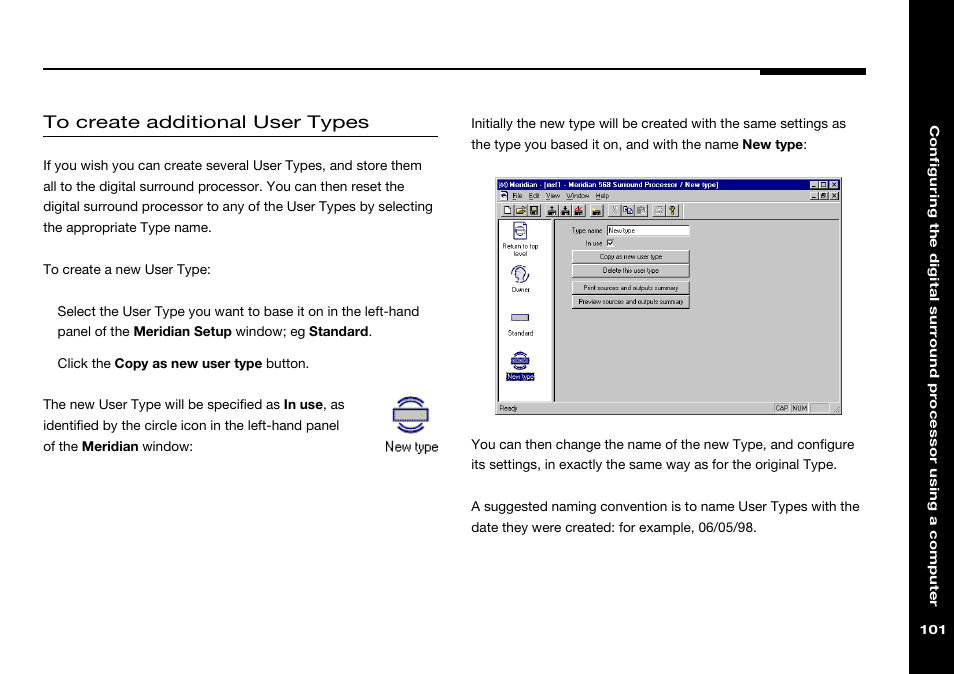Screen dimensions: 954x674
Task: Click the first processor transfer toolbar icon
Action: click(x=552, y=210)
